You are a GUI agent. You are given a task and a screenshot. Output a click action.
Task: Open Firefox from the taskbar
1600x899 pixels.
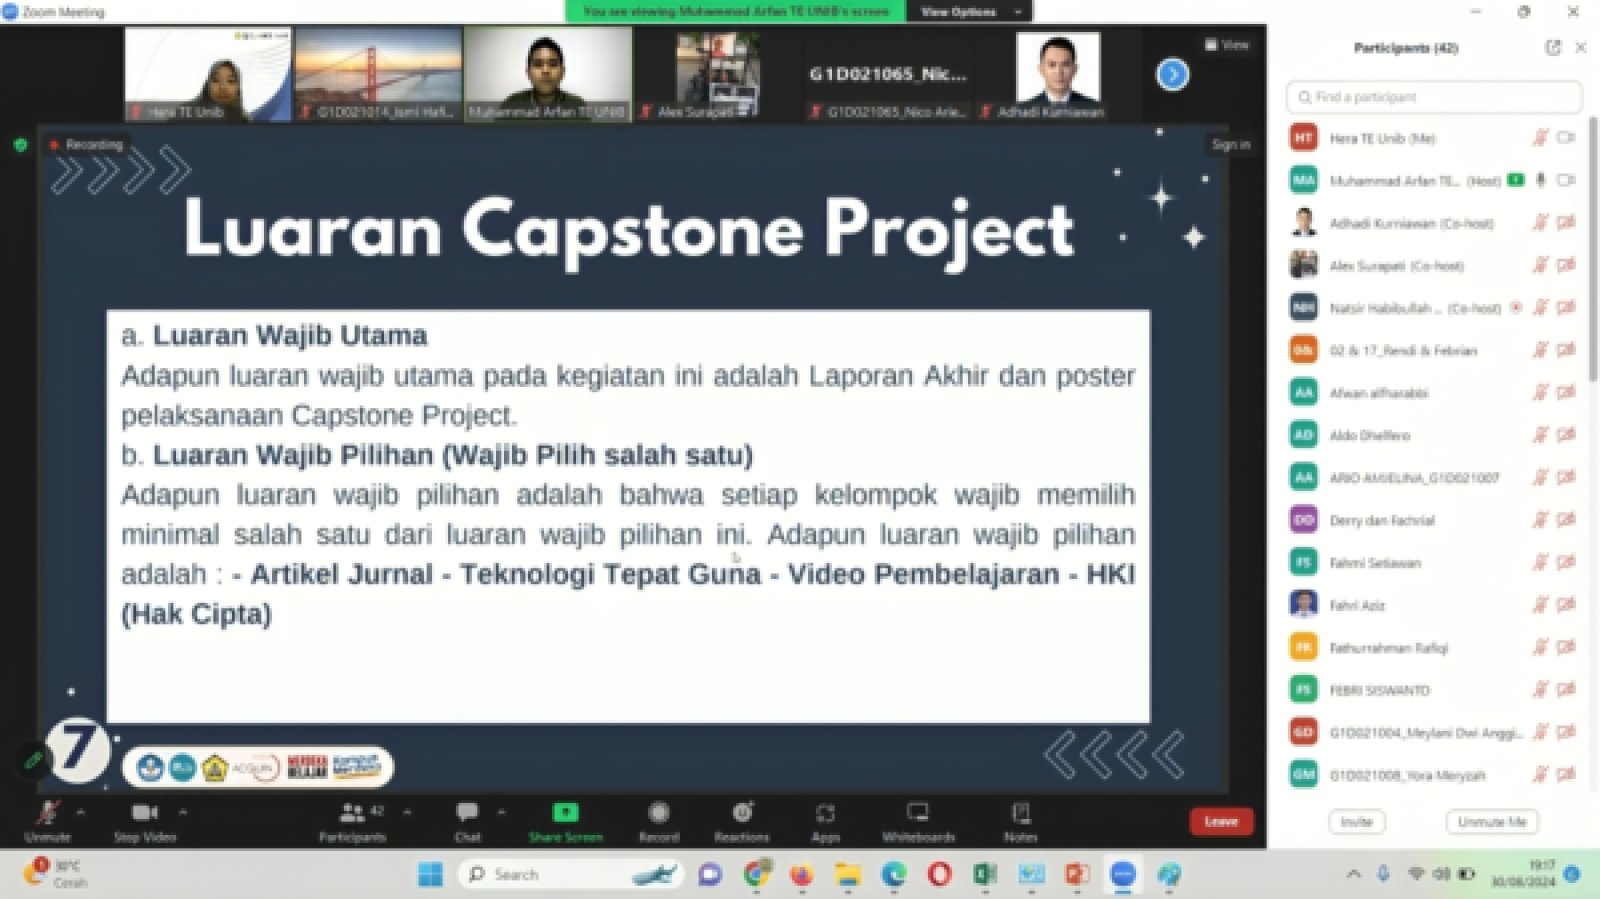point(801,874)
